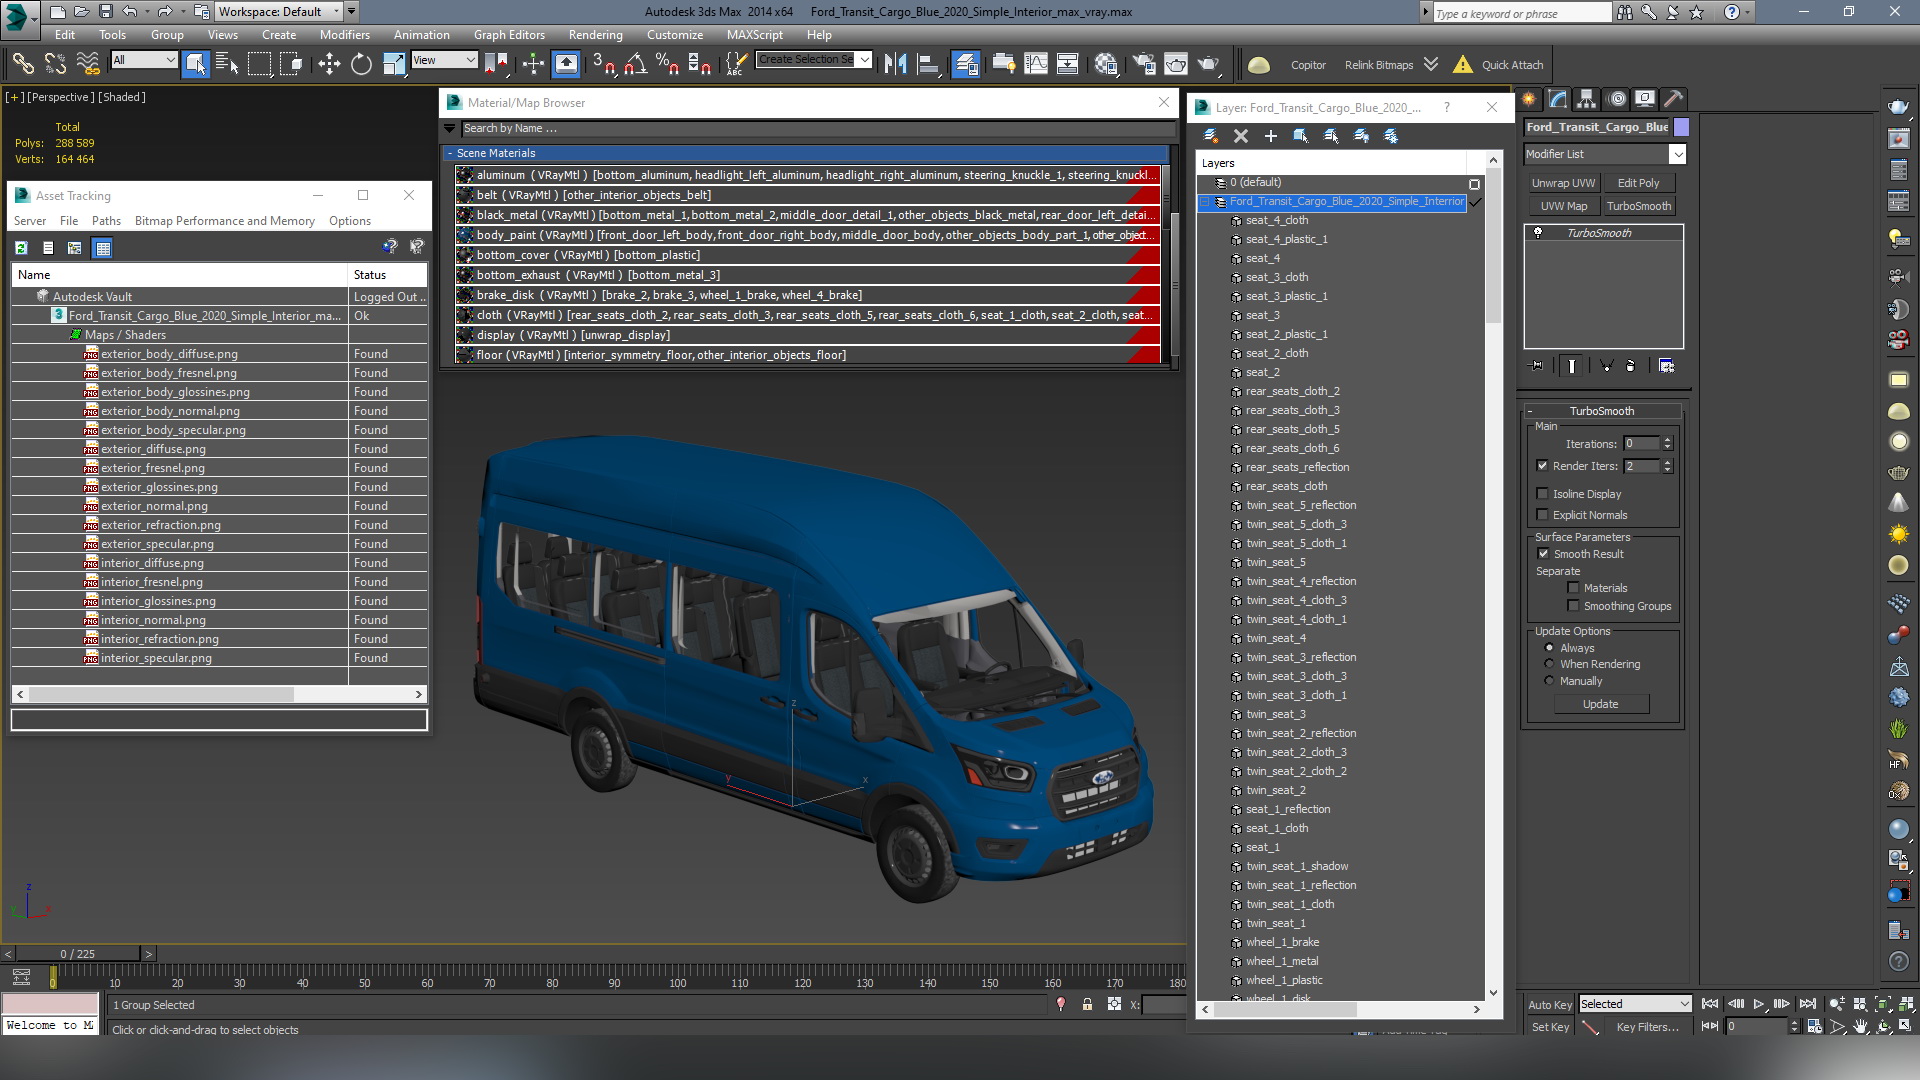Click the Mirror tool icon
1920x1080 pixels.
click(x=895, y=64)
